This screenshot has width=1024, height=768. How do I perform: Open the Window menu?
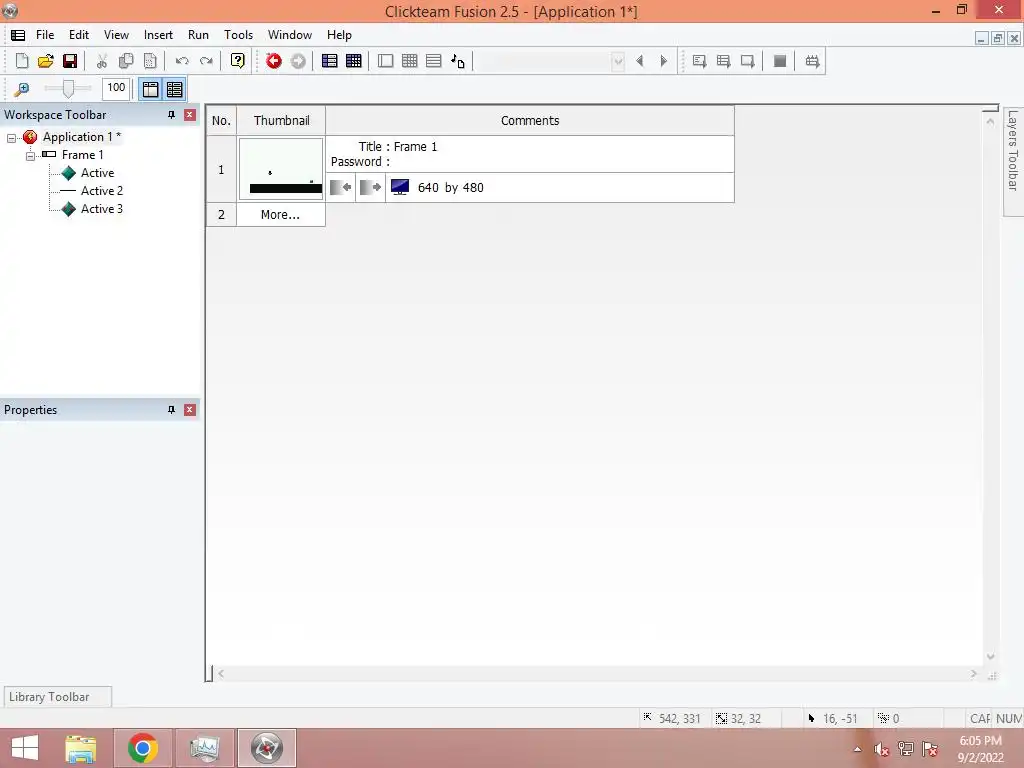290,35
